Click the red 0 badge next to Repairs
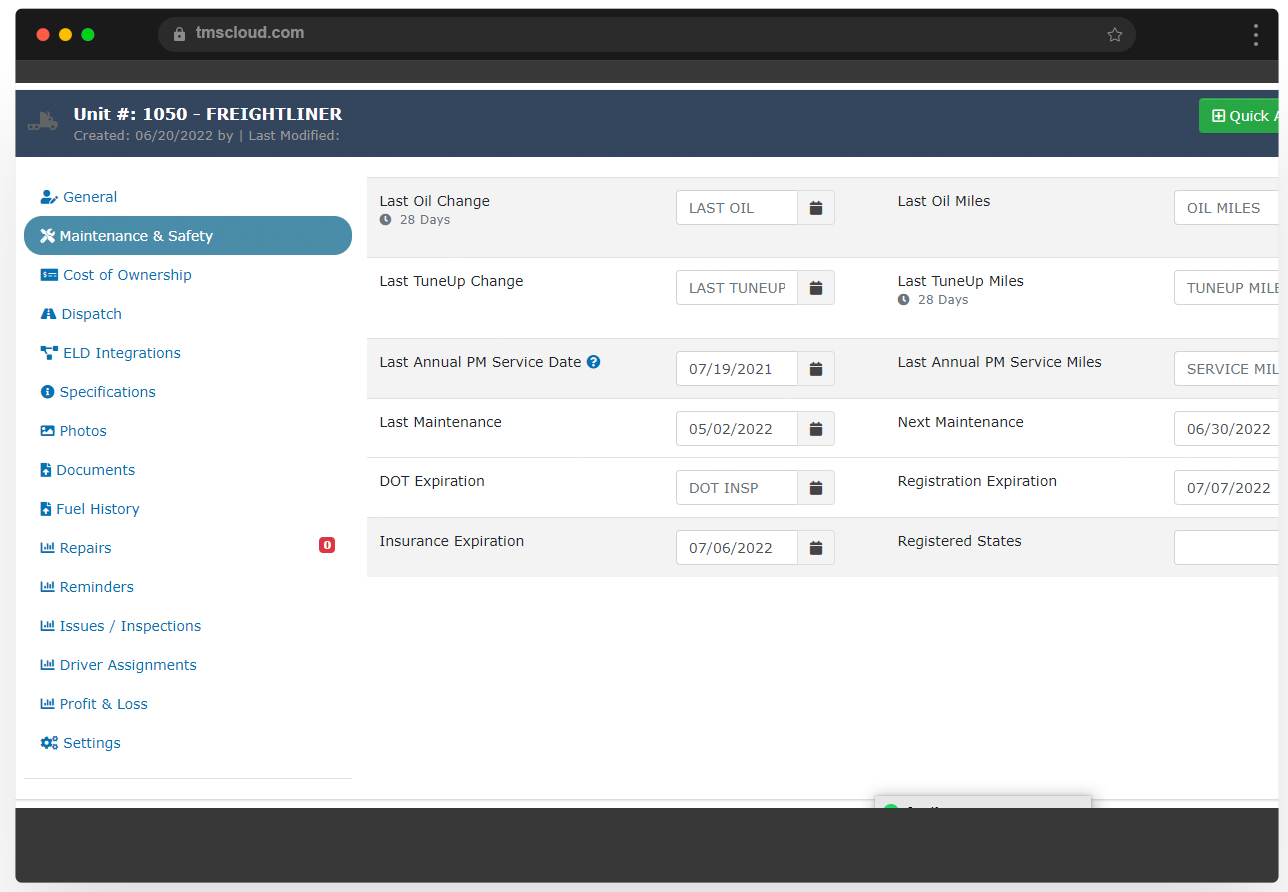Image resolution: width=1288 pixels, height=892 pixels. (327, 545)
